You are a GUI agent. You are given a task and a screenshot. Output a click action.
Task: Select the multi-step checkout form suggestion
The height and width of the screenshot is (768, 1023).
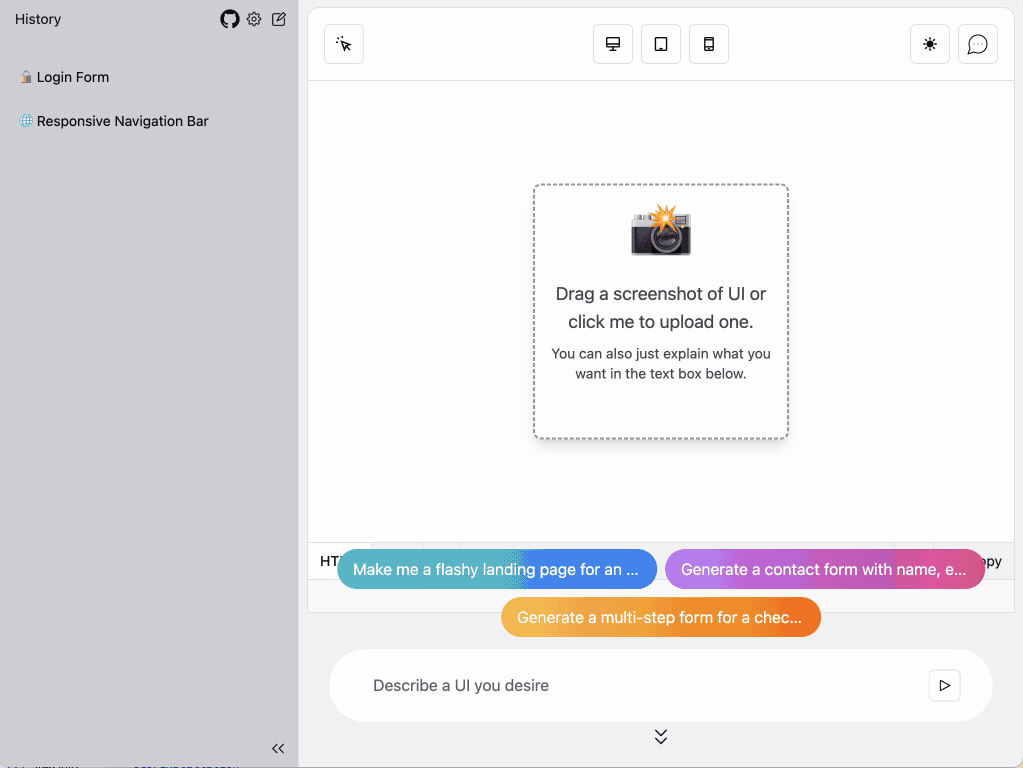click(x=660, y=617)
